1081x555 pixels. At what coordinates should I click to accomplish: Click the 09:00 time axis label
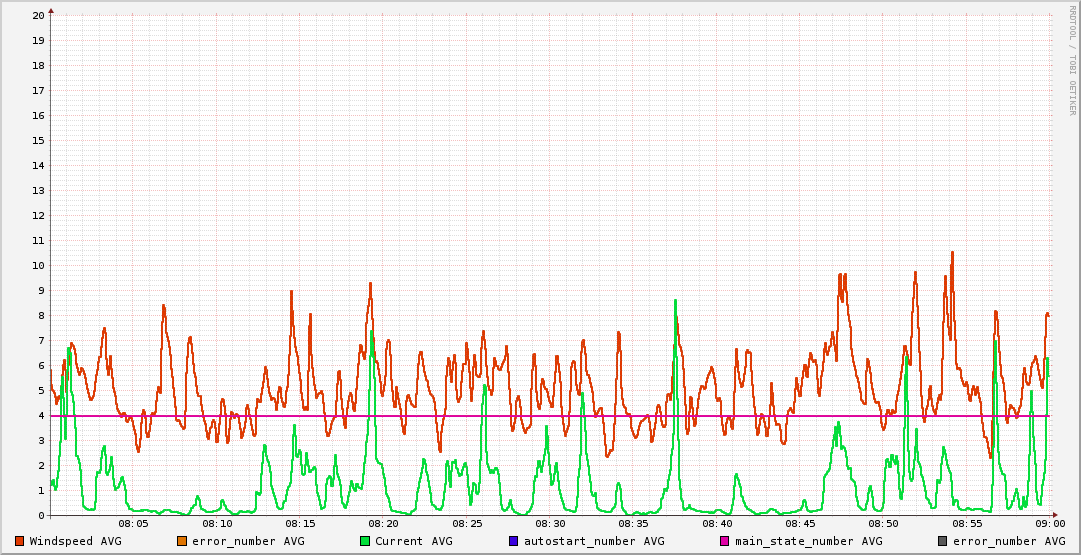point(1049,524)
